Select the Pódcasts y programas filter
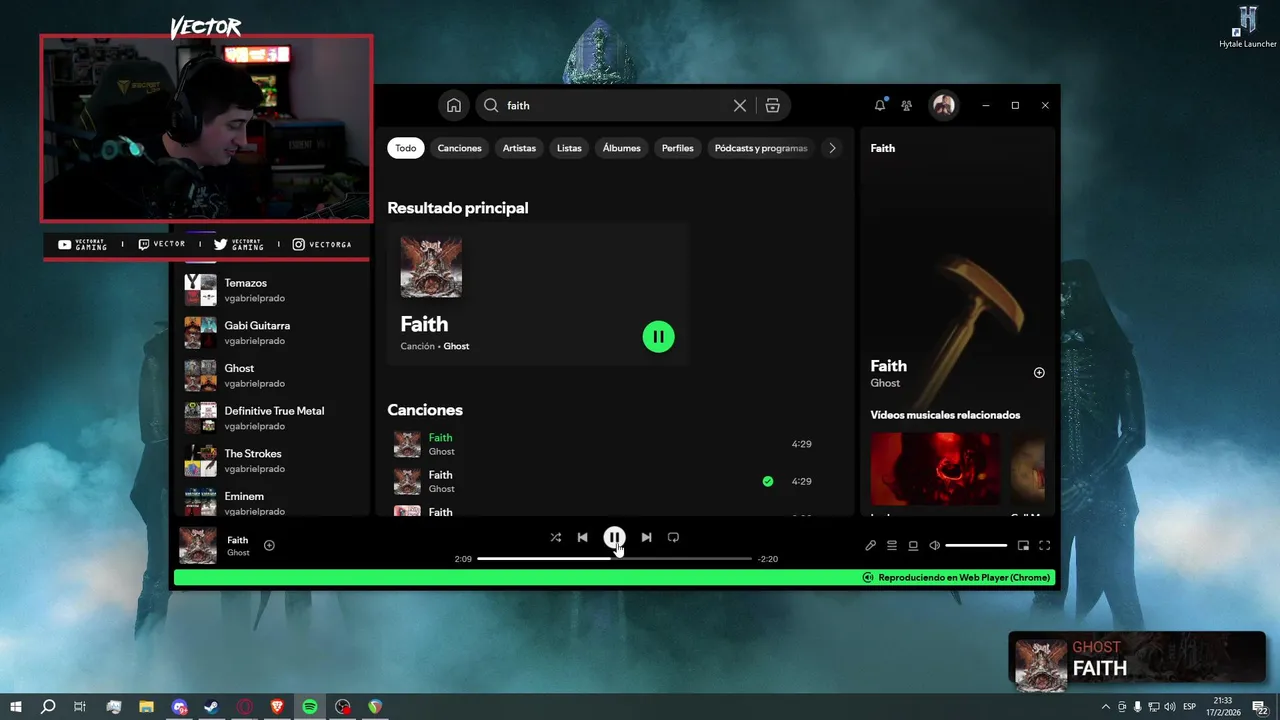 [x=761, y=148]
